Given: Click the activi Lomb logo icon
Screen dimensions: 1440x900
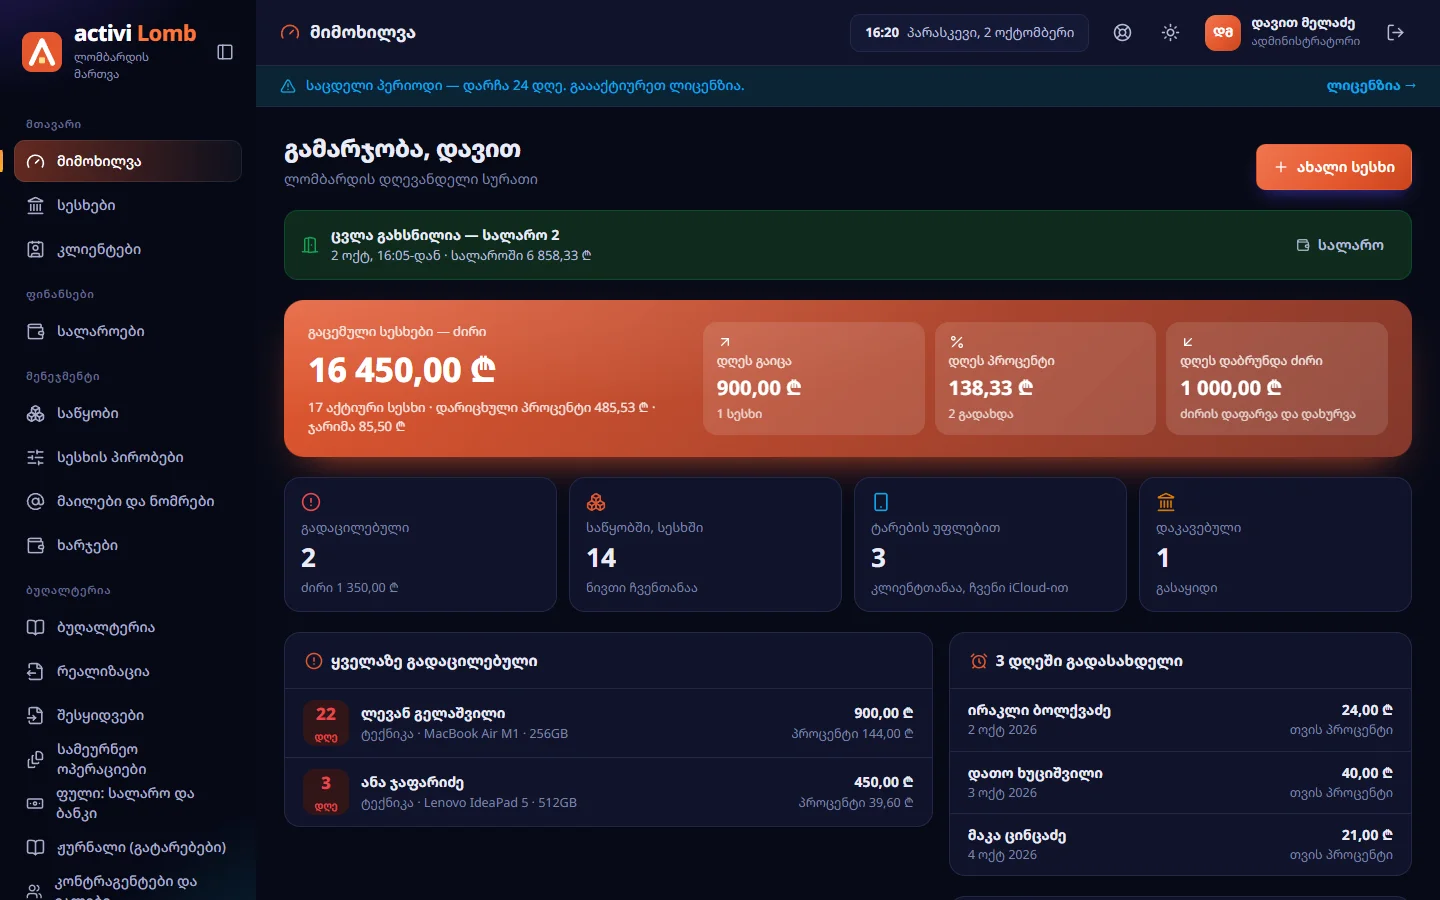Looking at the screenshot, I should (x=42, y=52).
